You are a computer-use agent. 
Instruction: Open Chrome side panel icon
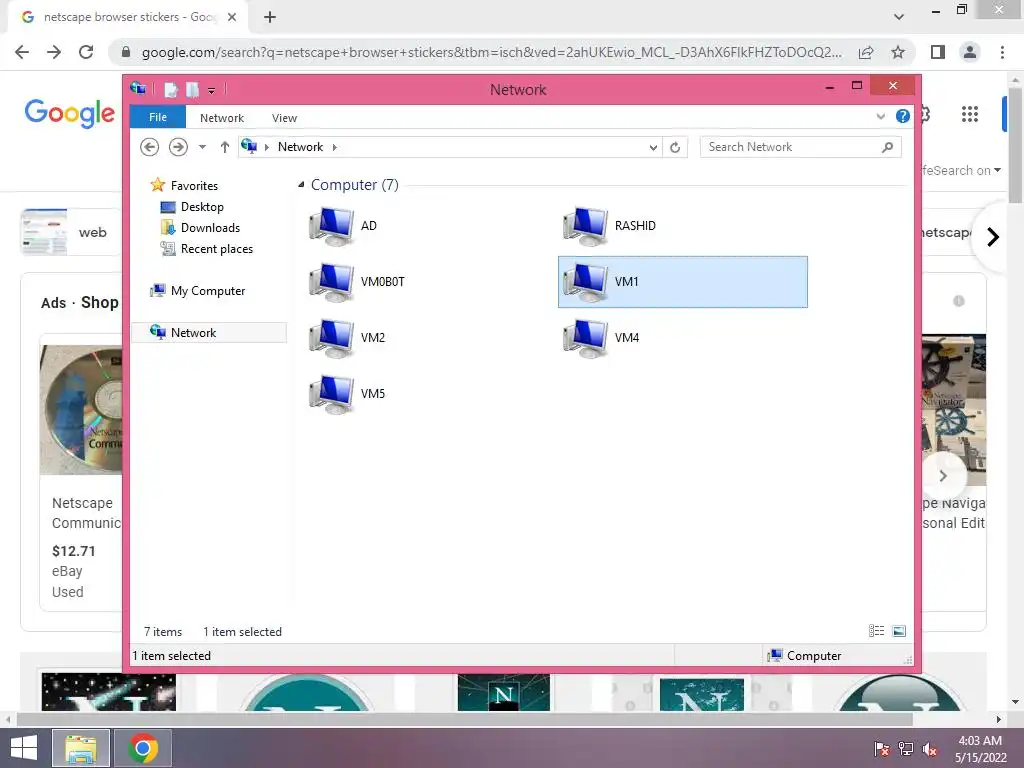click(x=938, y=52)
